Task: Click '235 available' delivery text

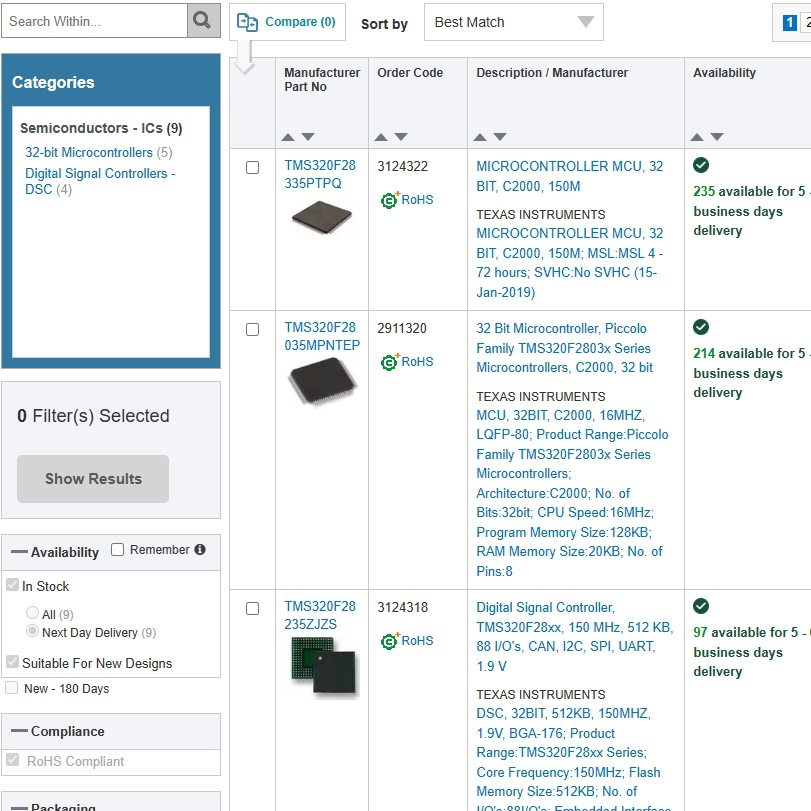Action: pos(750,211)
